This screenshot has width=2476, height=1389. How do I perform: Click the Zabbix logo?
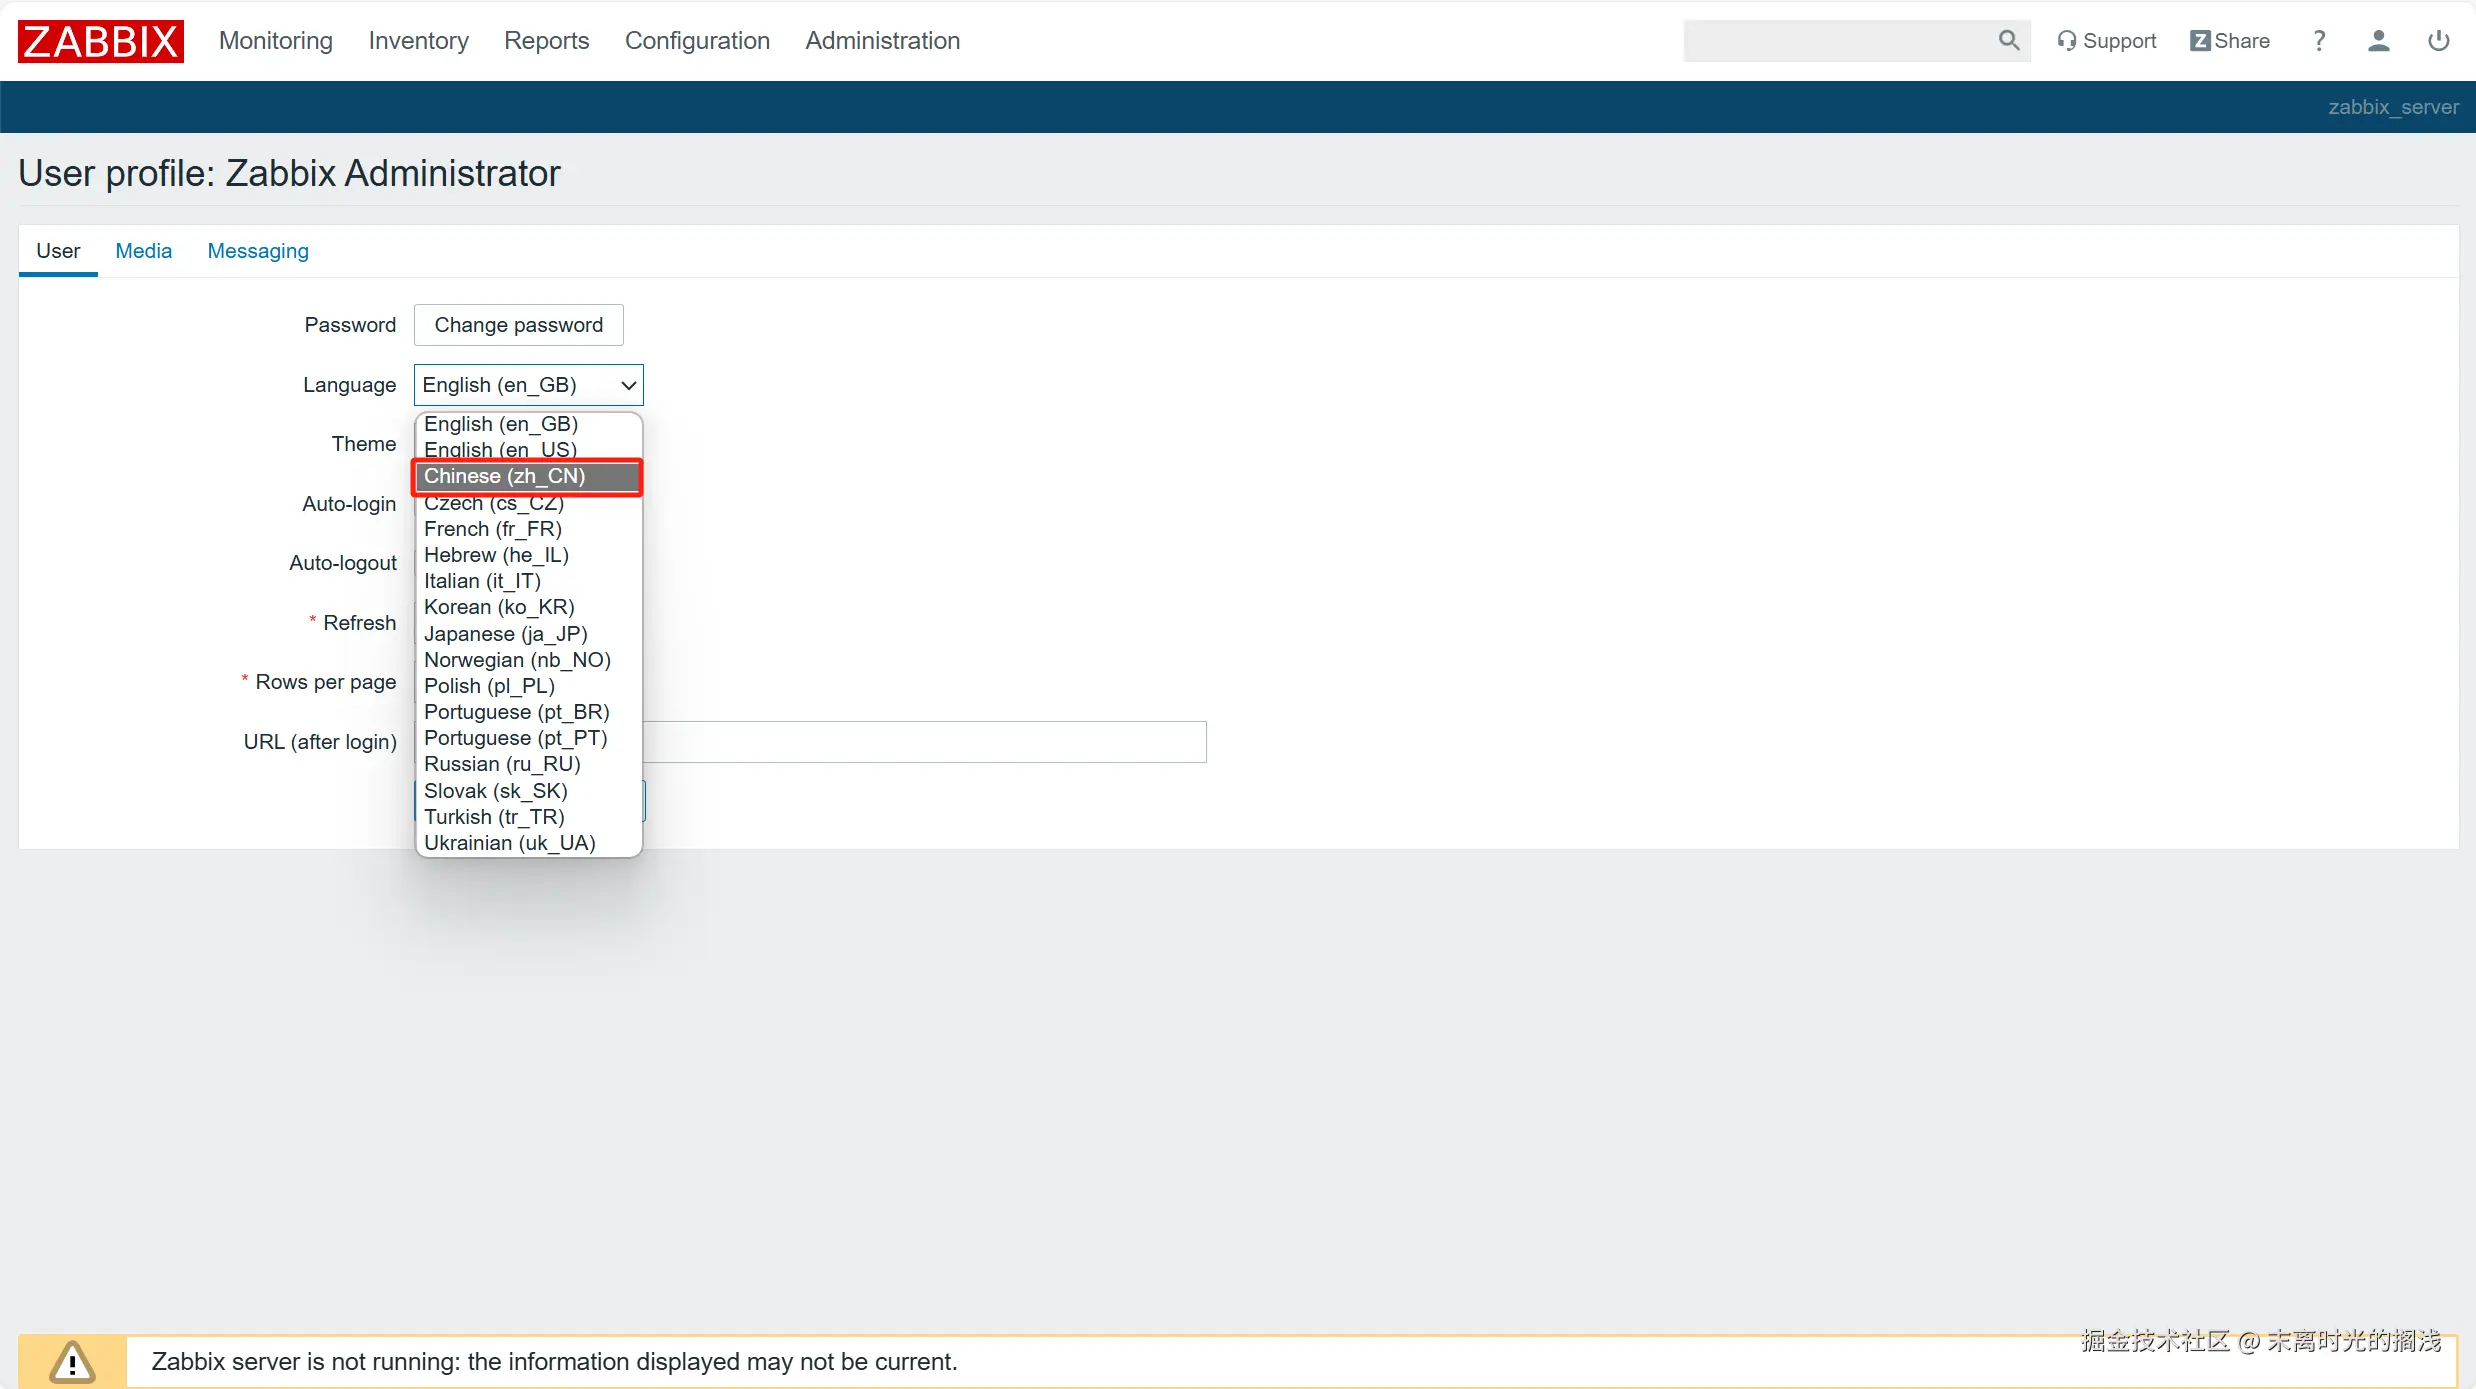100,41
